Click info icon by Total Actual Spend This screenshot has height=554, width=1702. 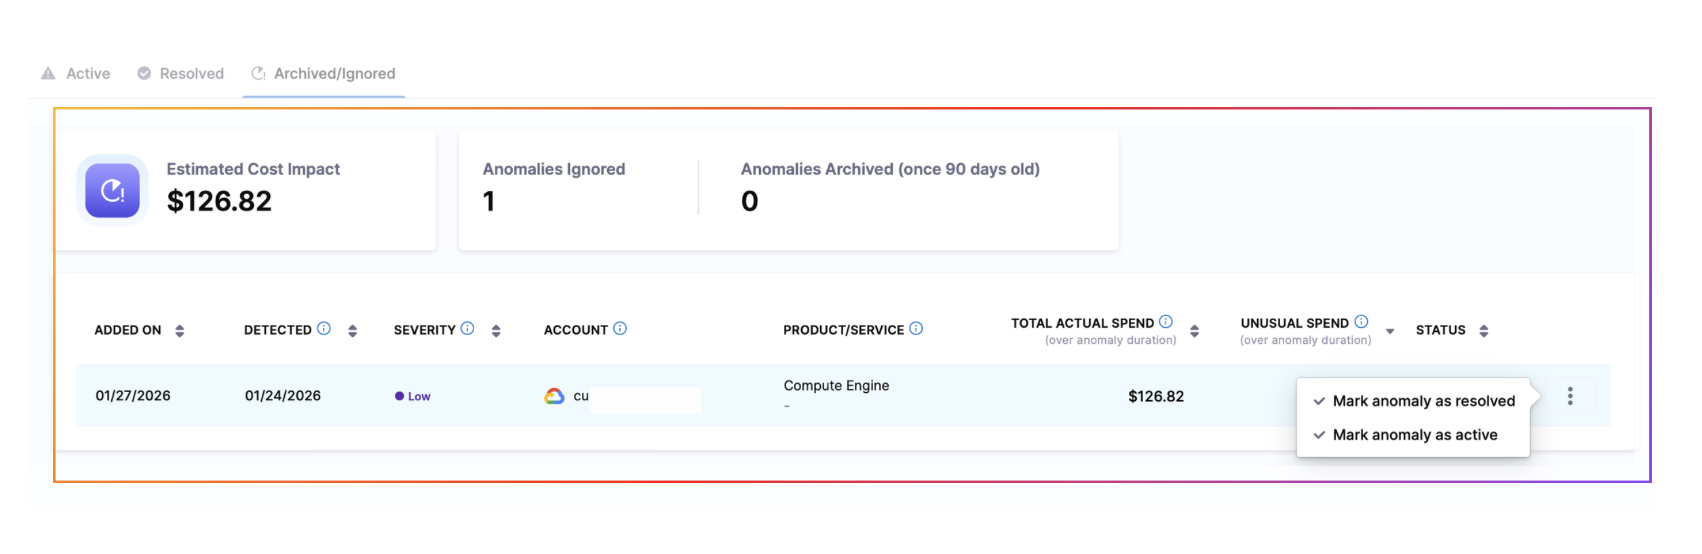coord(1166,322)
